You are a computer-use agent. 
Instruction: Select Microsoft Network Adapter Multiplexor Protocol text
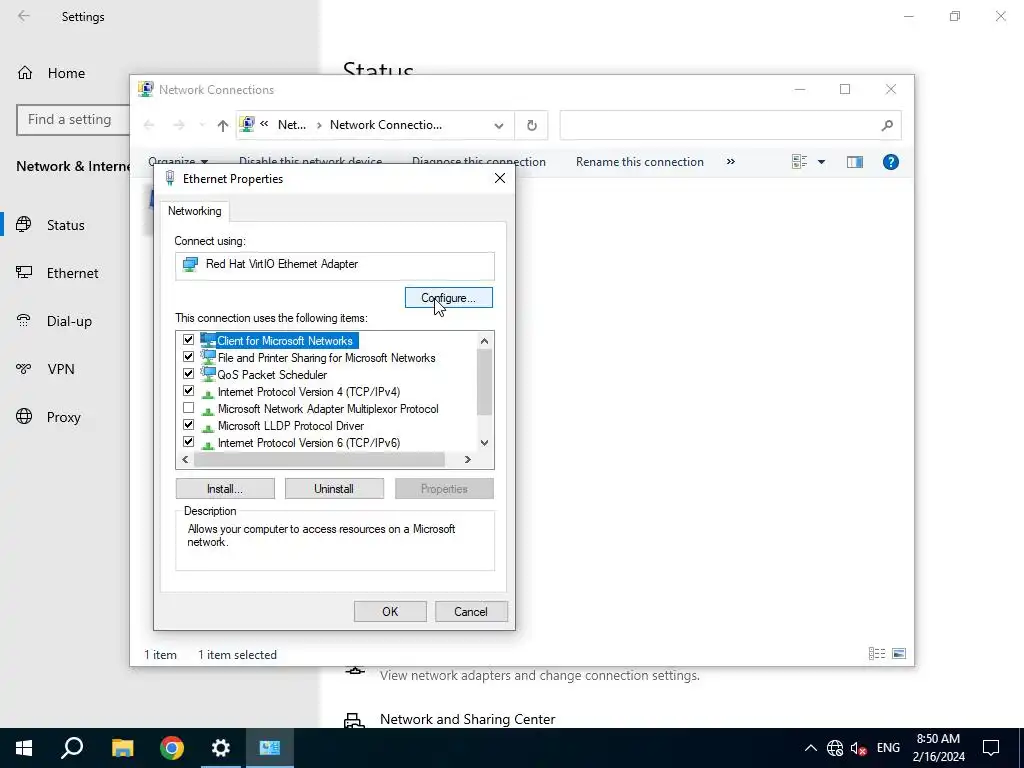(x=328, y=409)
